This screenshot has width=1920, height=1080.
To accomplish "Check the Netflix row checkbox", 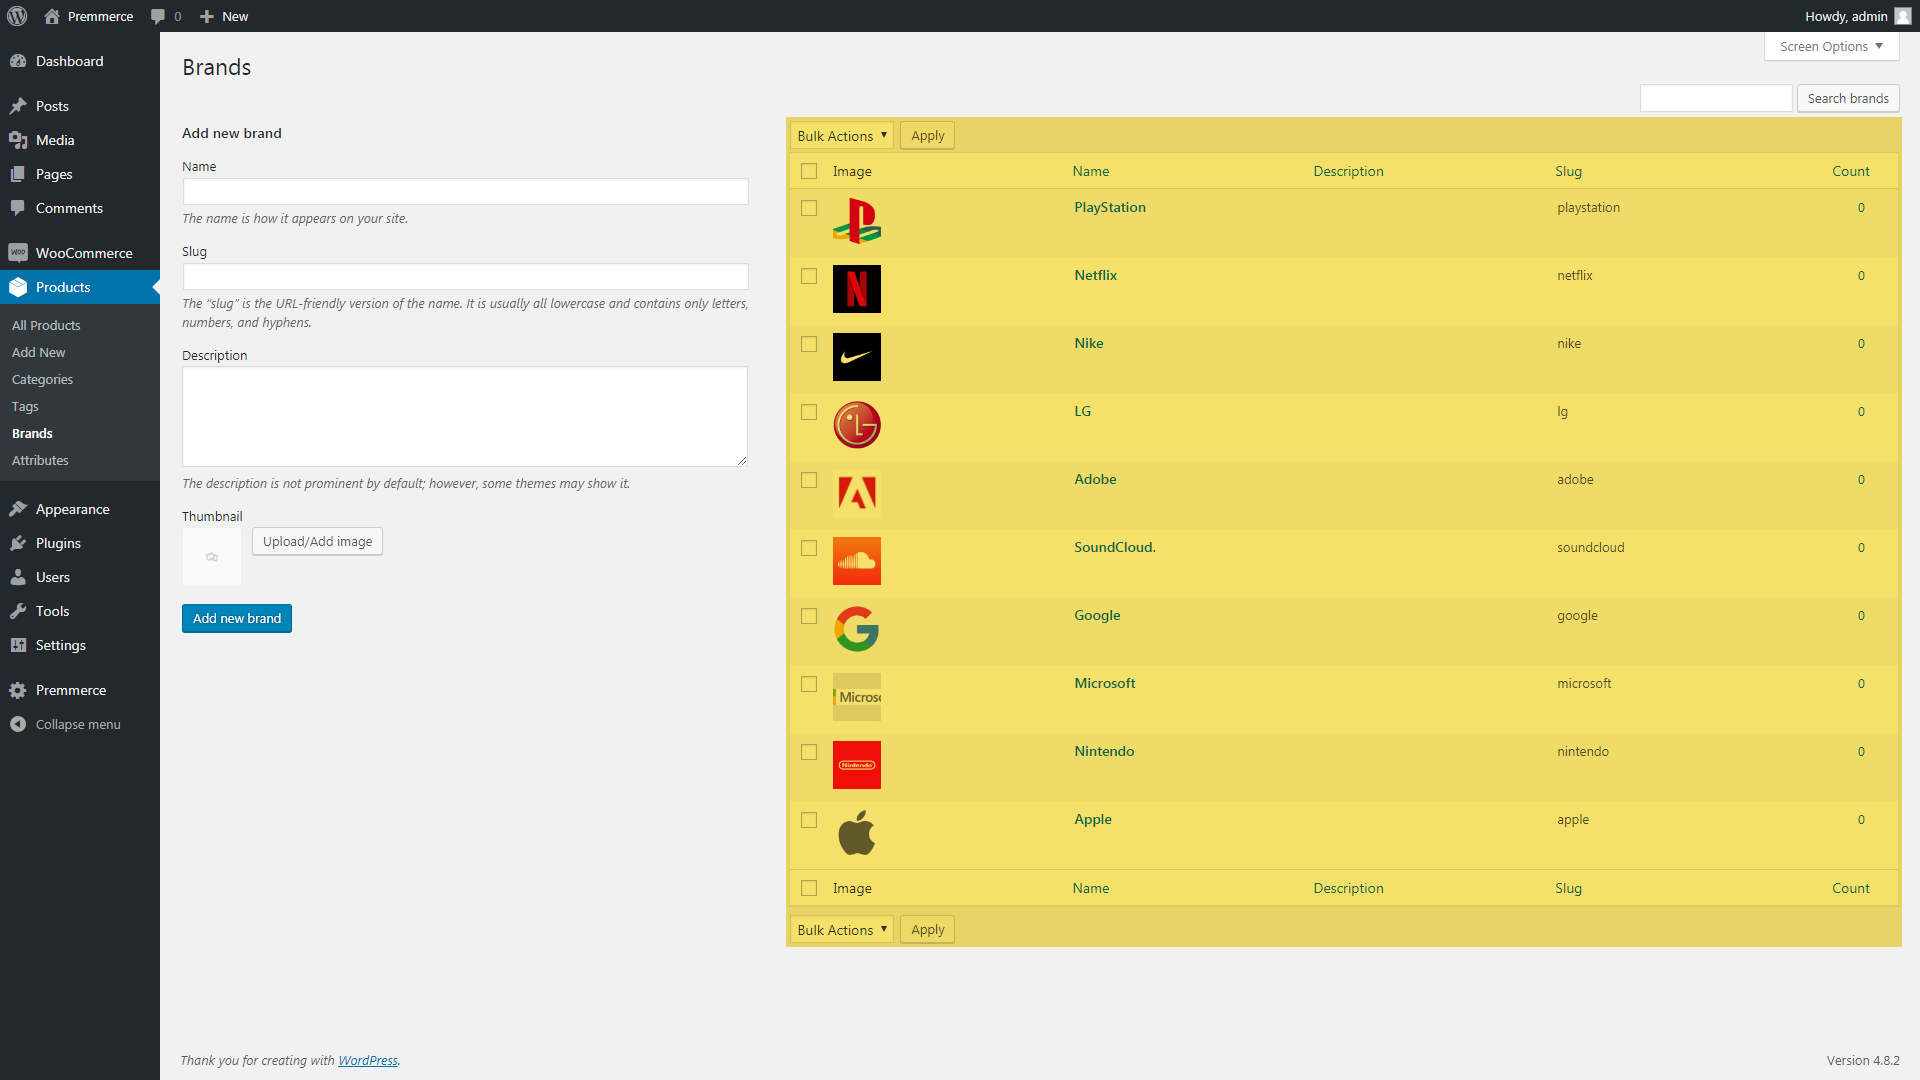I will pos(809,276).
